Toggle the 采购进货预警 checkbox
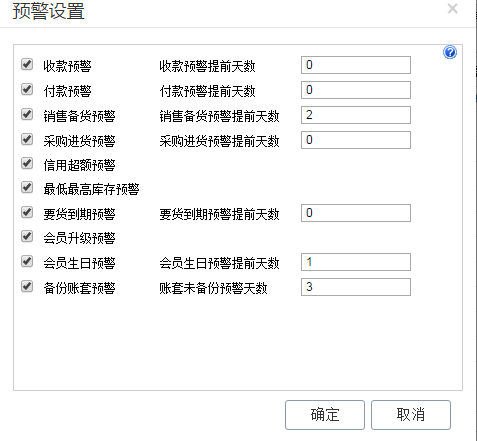Screen dimensions: 477x441 tap(27, 139)
